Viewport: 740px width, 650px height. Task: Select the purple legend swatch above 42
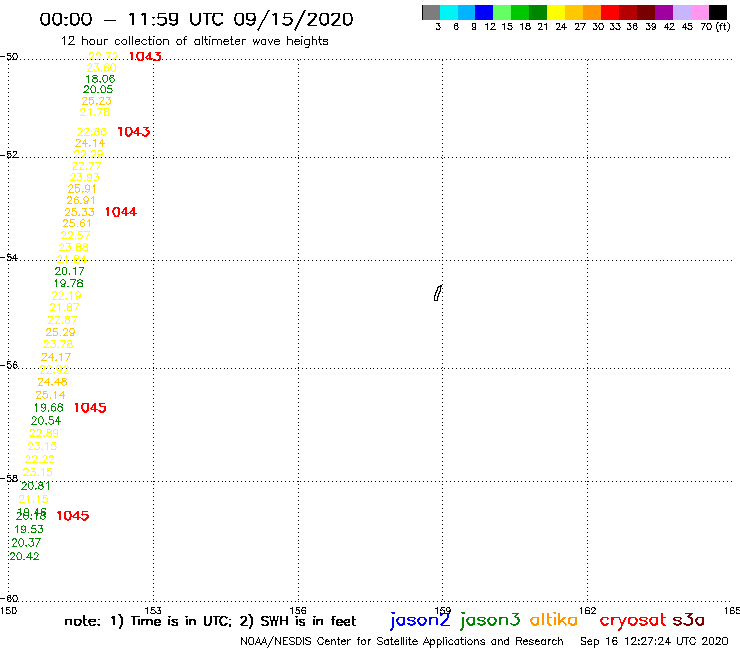664,12
